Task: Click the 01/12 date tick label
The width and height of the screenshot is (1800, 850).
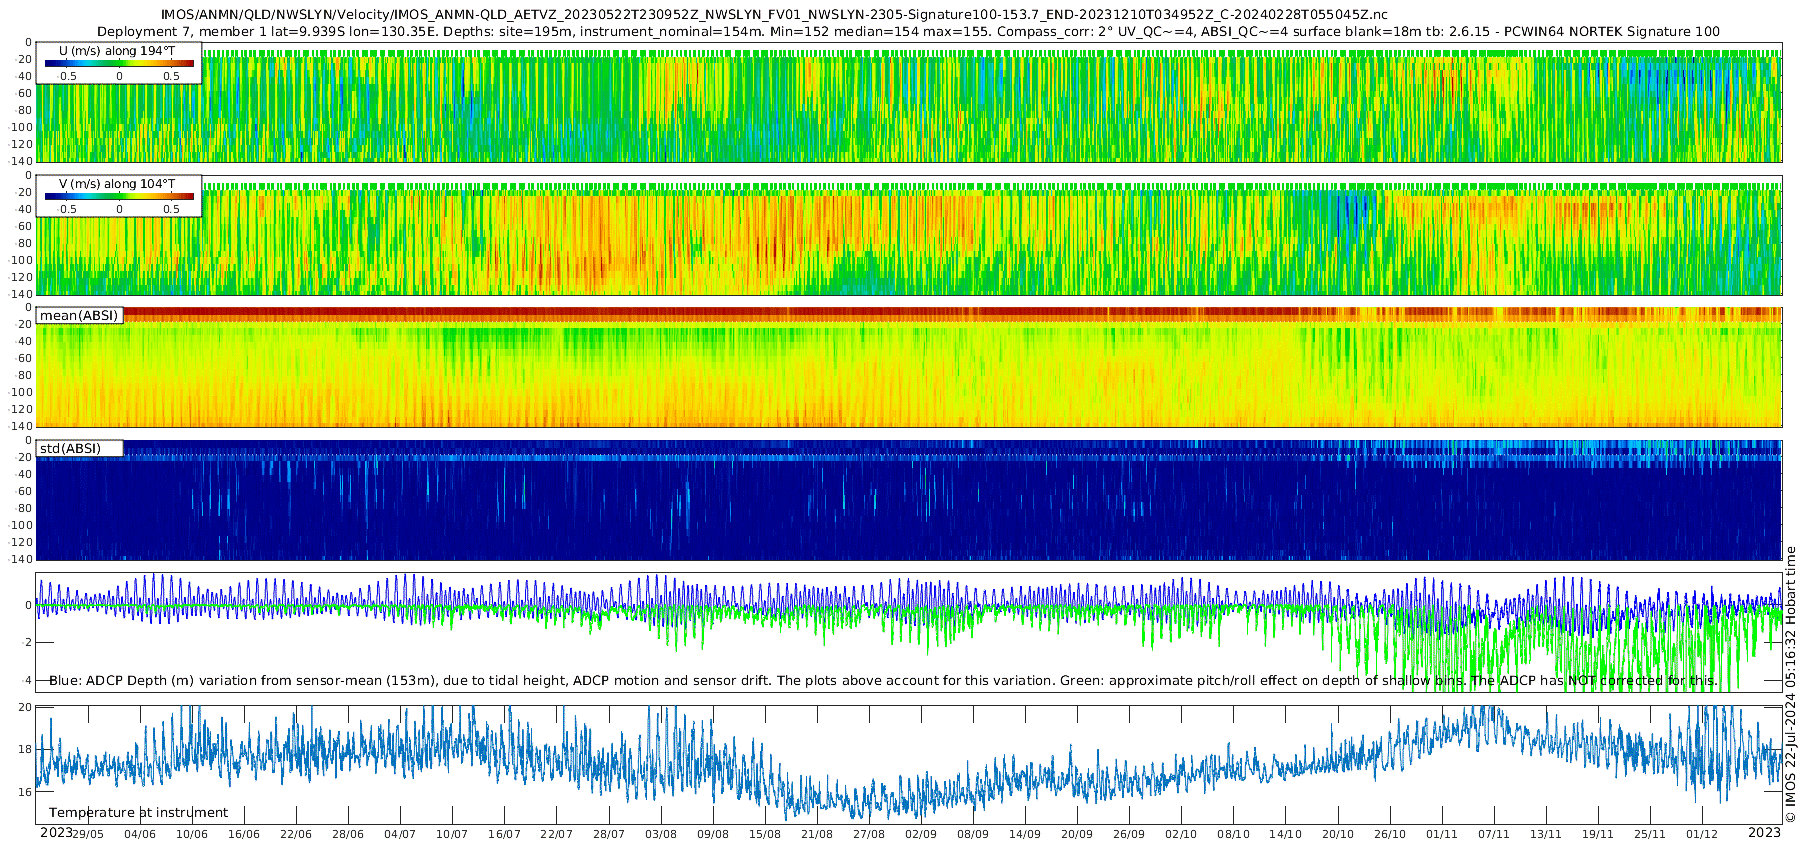Action: pos(1702,834)
